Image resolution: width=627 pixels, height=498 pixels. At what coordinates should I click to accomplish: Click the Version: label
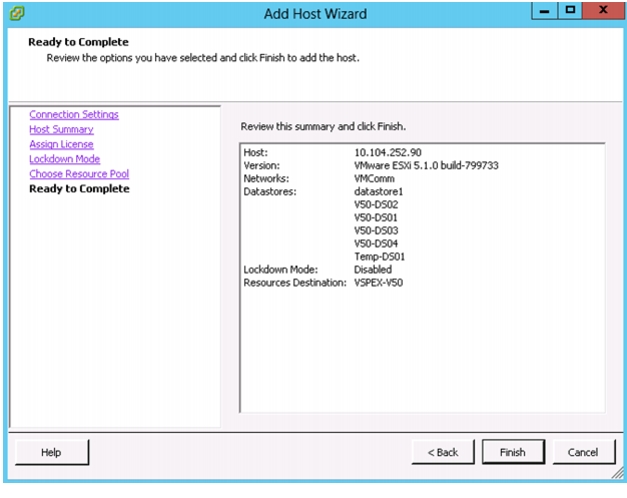[x=262, y=165]
